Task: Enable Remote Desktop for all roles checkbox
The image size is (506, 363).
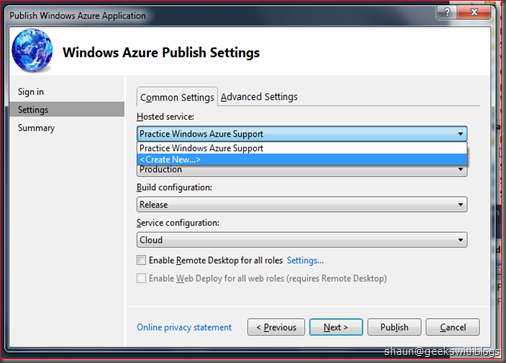Action: 141,260
